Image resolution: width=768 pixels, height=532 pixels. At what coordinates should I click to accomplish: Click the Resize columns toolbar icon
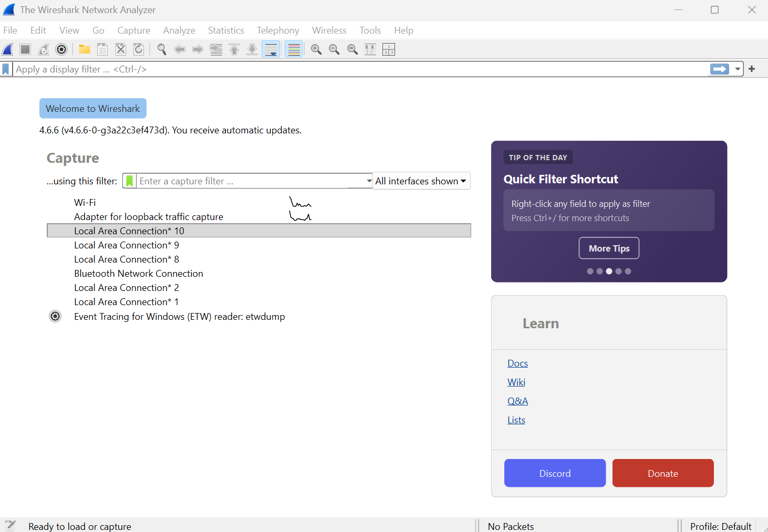(370, 49)
